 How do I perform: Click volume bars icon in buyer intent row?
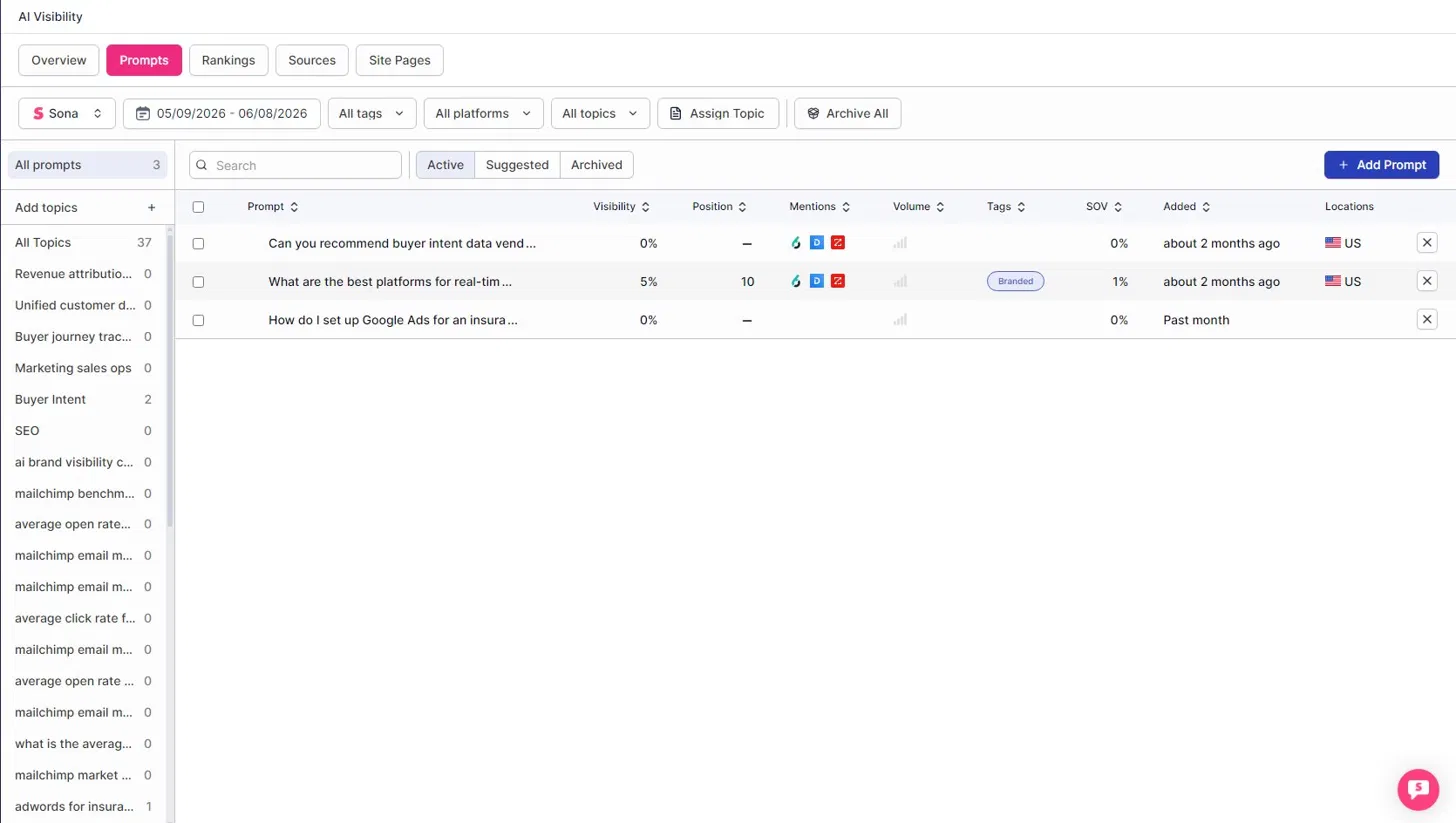point(900,243)
